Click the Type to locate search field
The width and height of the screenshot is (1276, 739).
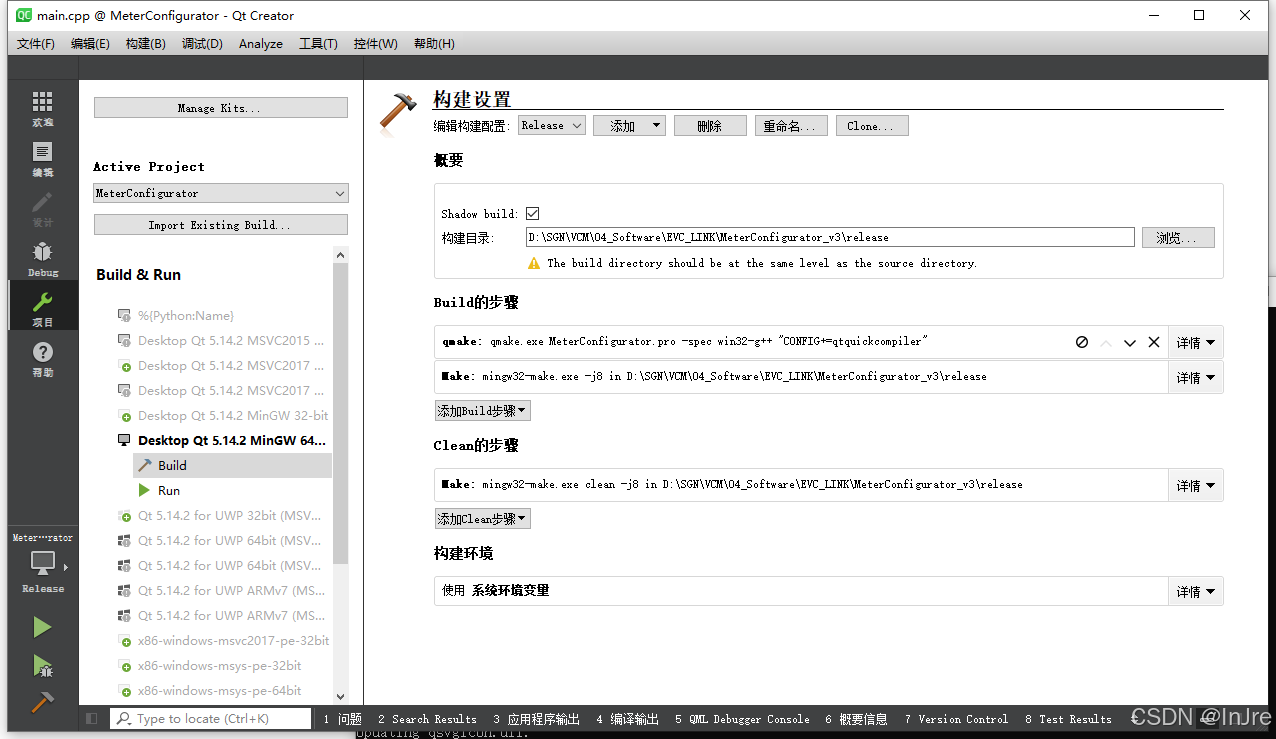[210, 718]
